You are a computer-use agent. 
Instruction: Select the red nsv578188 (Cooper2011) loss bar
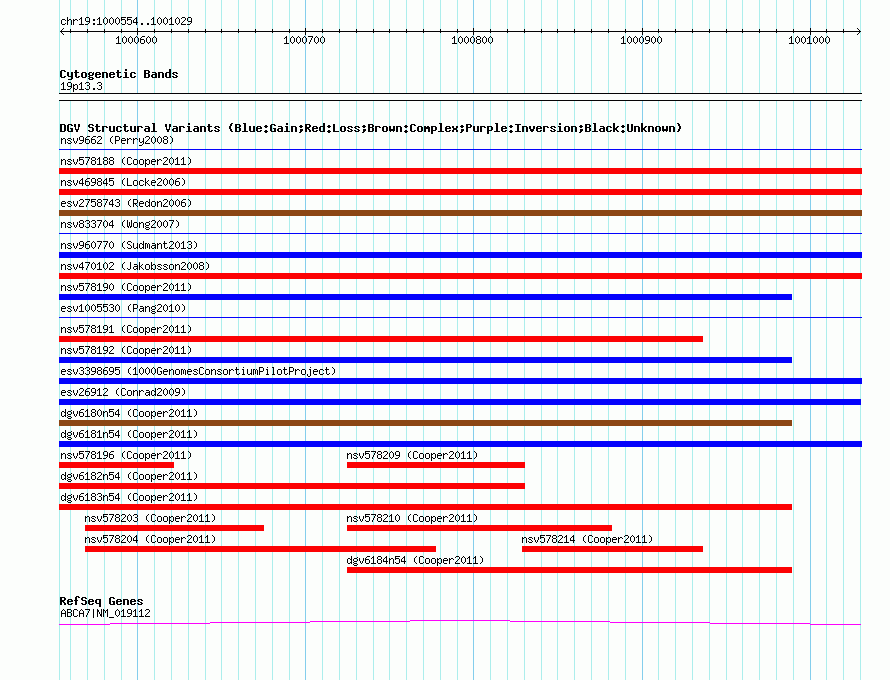coord(460,171)
